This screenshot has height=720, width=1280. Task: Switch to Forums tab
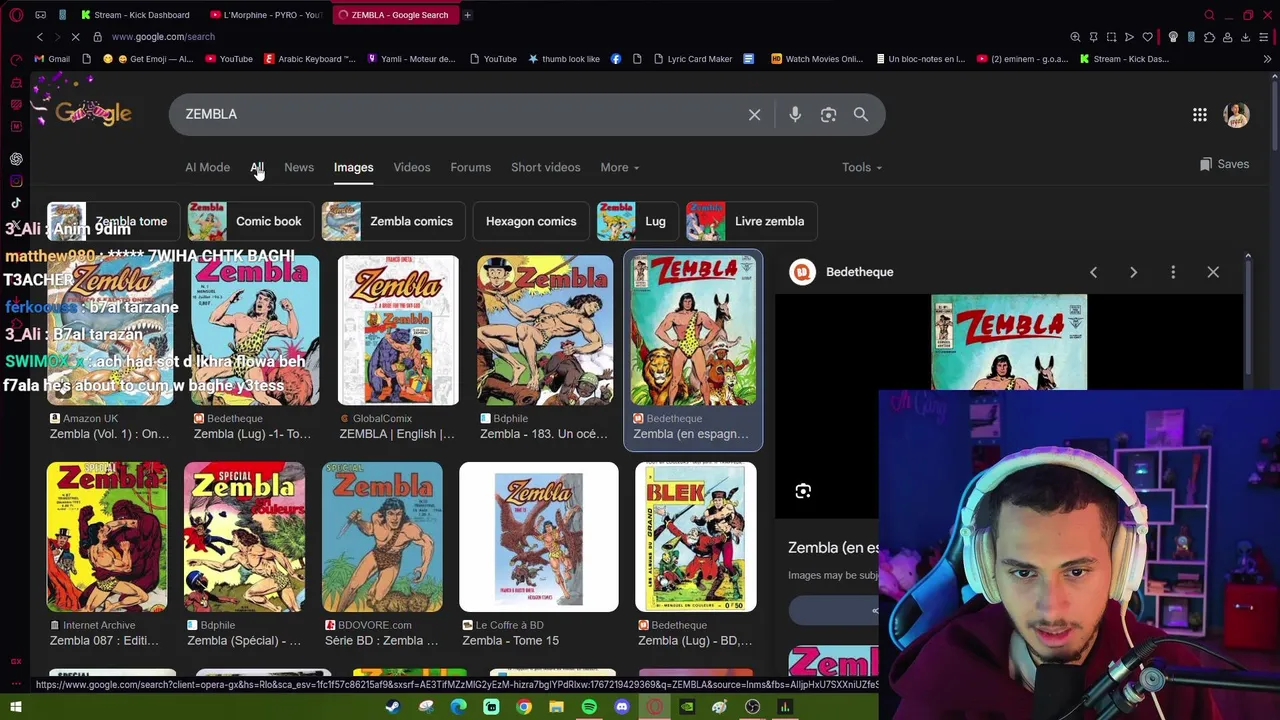point(470,167)
